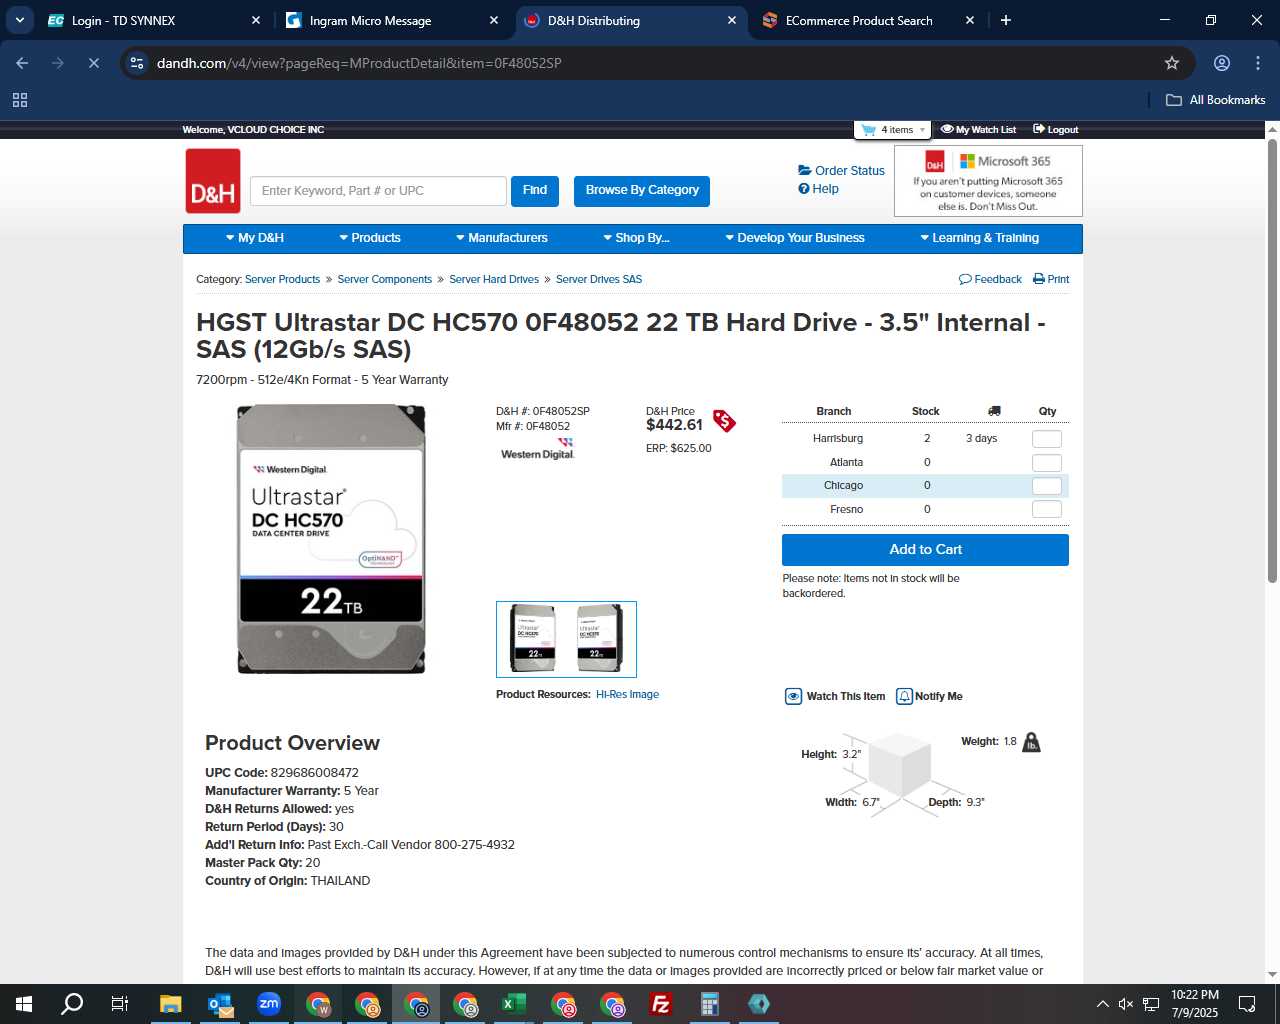Click the weight lb icon
Screen dimensions: 1280x1024
pyautogui.click(x=1032, y=742)
